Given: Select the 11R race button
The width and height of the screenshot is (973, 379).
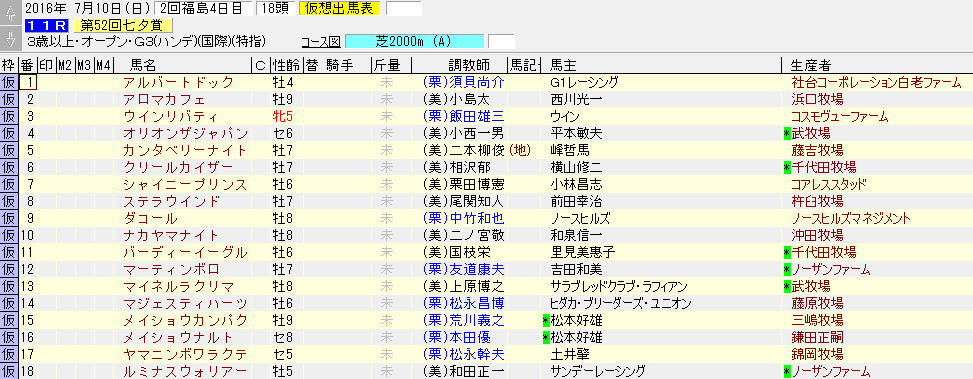Looking at the screenshot, I should pos(48,25).
